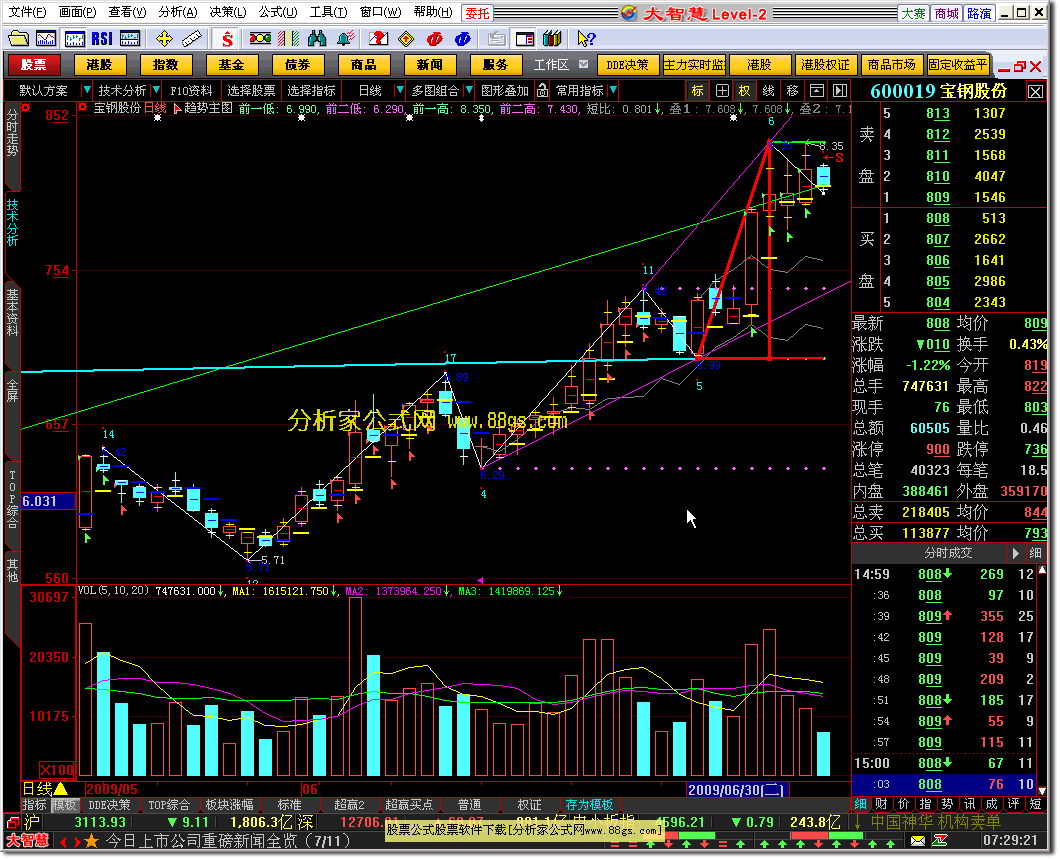Screen dimensions: 1060x859
Task: Click the skip-to-end arrow icon
Action: (x=840, y=90)
